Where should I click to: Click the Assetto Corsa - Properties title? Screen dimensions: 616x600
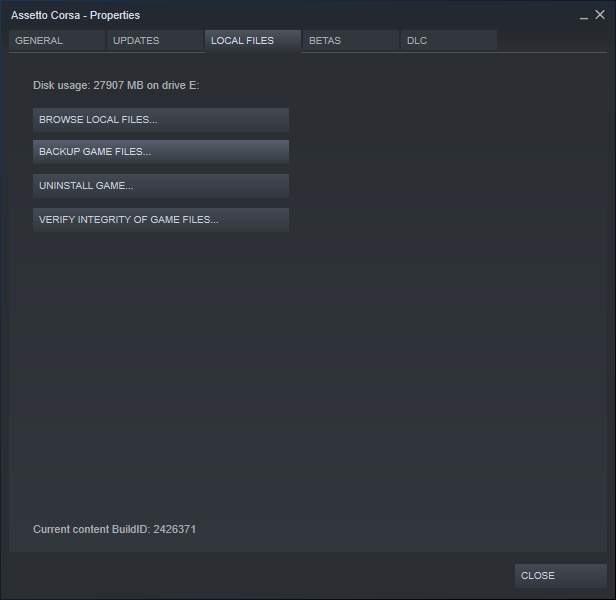[x=75, y=15]
